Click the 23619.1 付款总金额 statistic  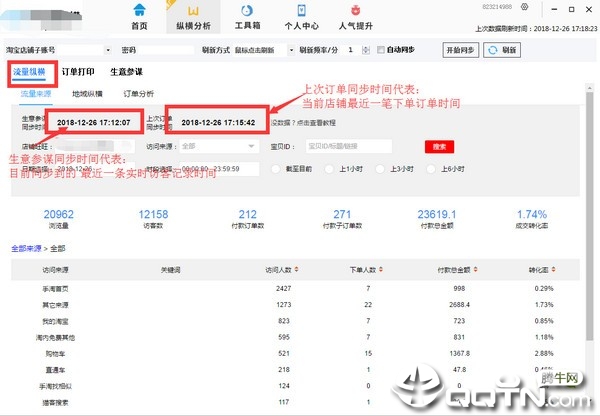[x=437, y=219]
